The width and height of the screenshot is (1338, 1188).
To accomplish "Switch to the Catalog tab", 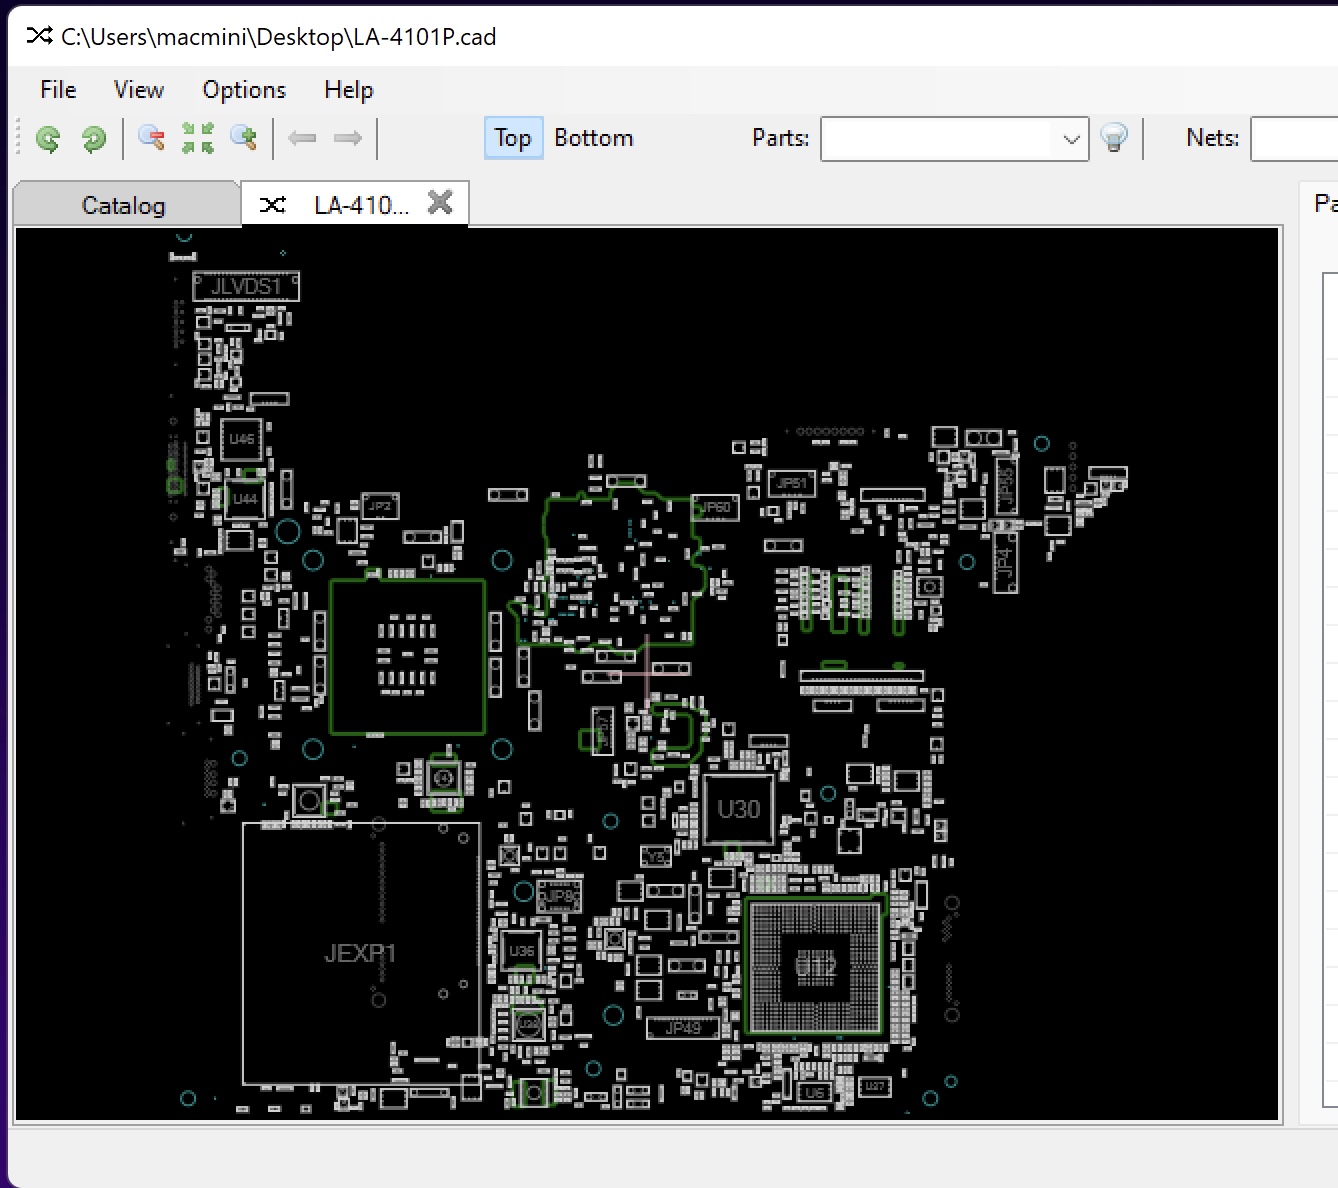I will click(124, 206).
